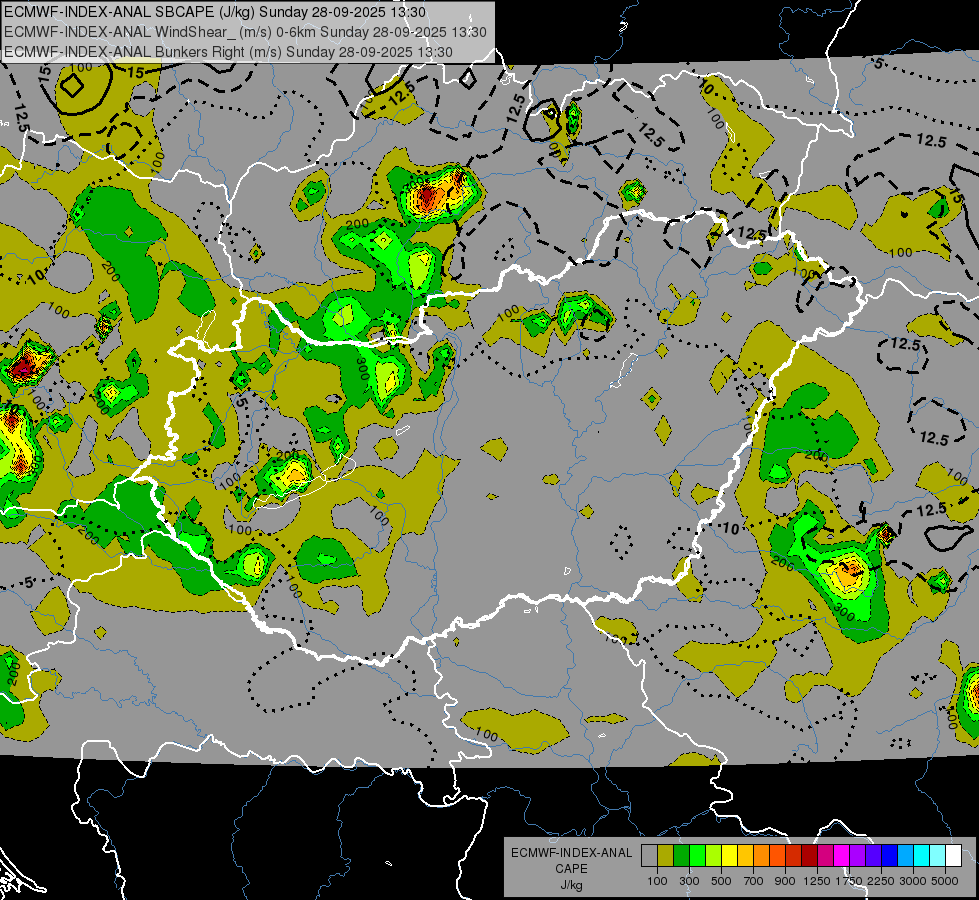Pick the orange swatch just after 700
Viewport: 979px width, 900px height.
pos(762,856)
